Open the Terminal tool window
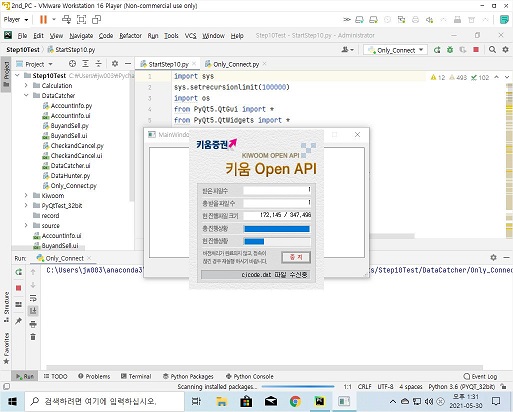Viewport: 513px width, 412px height. point(136,376)
